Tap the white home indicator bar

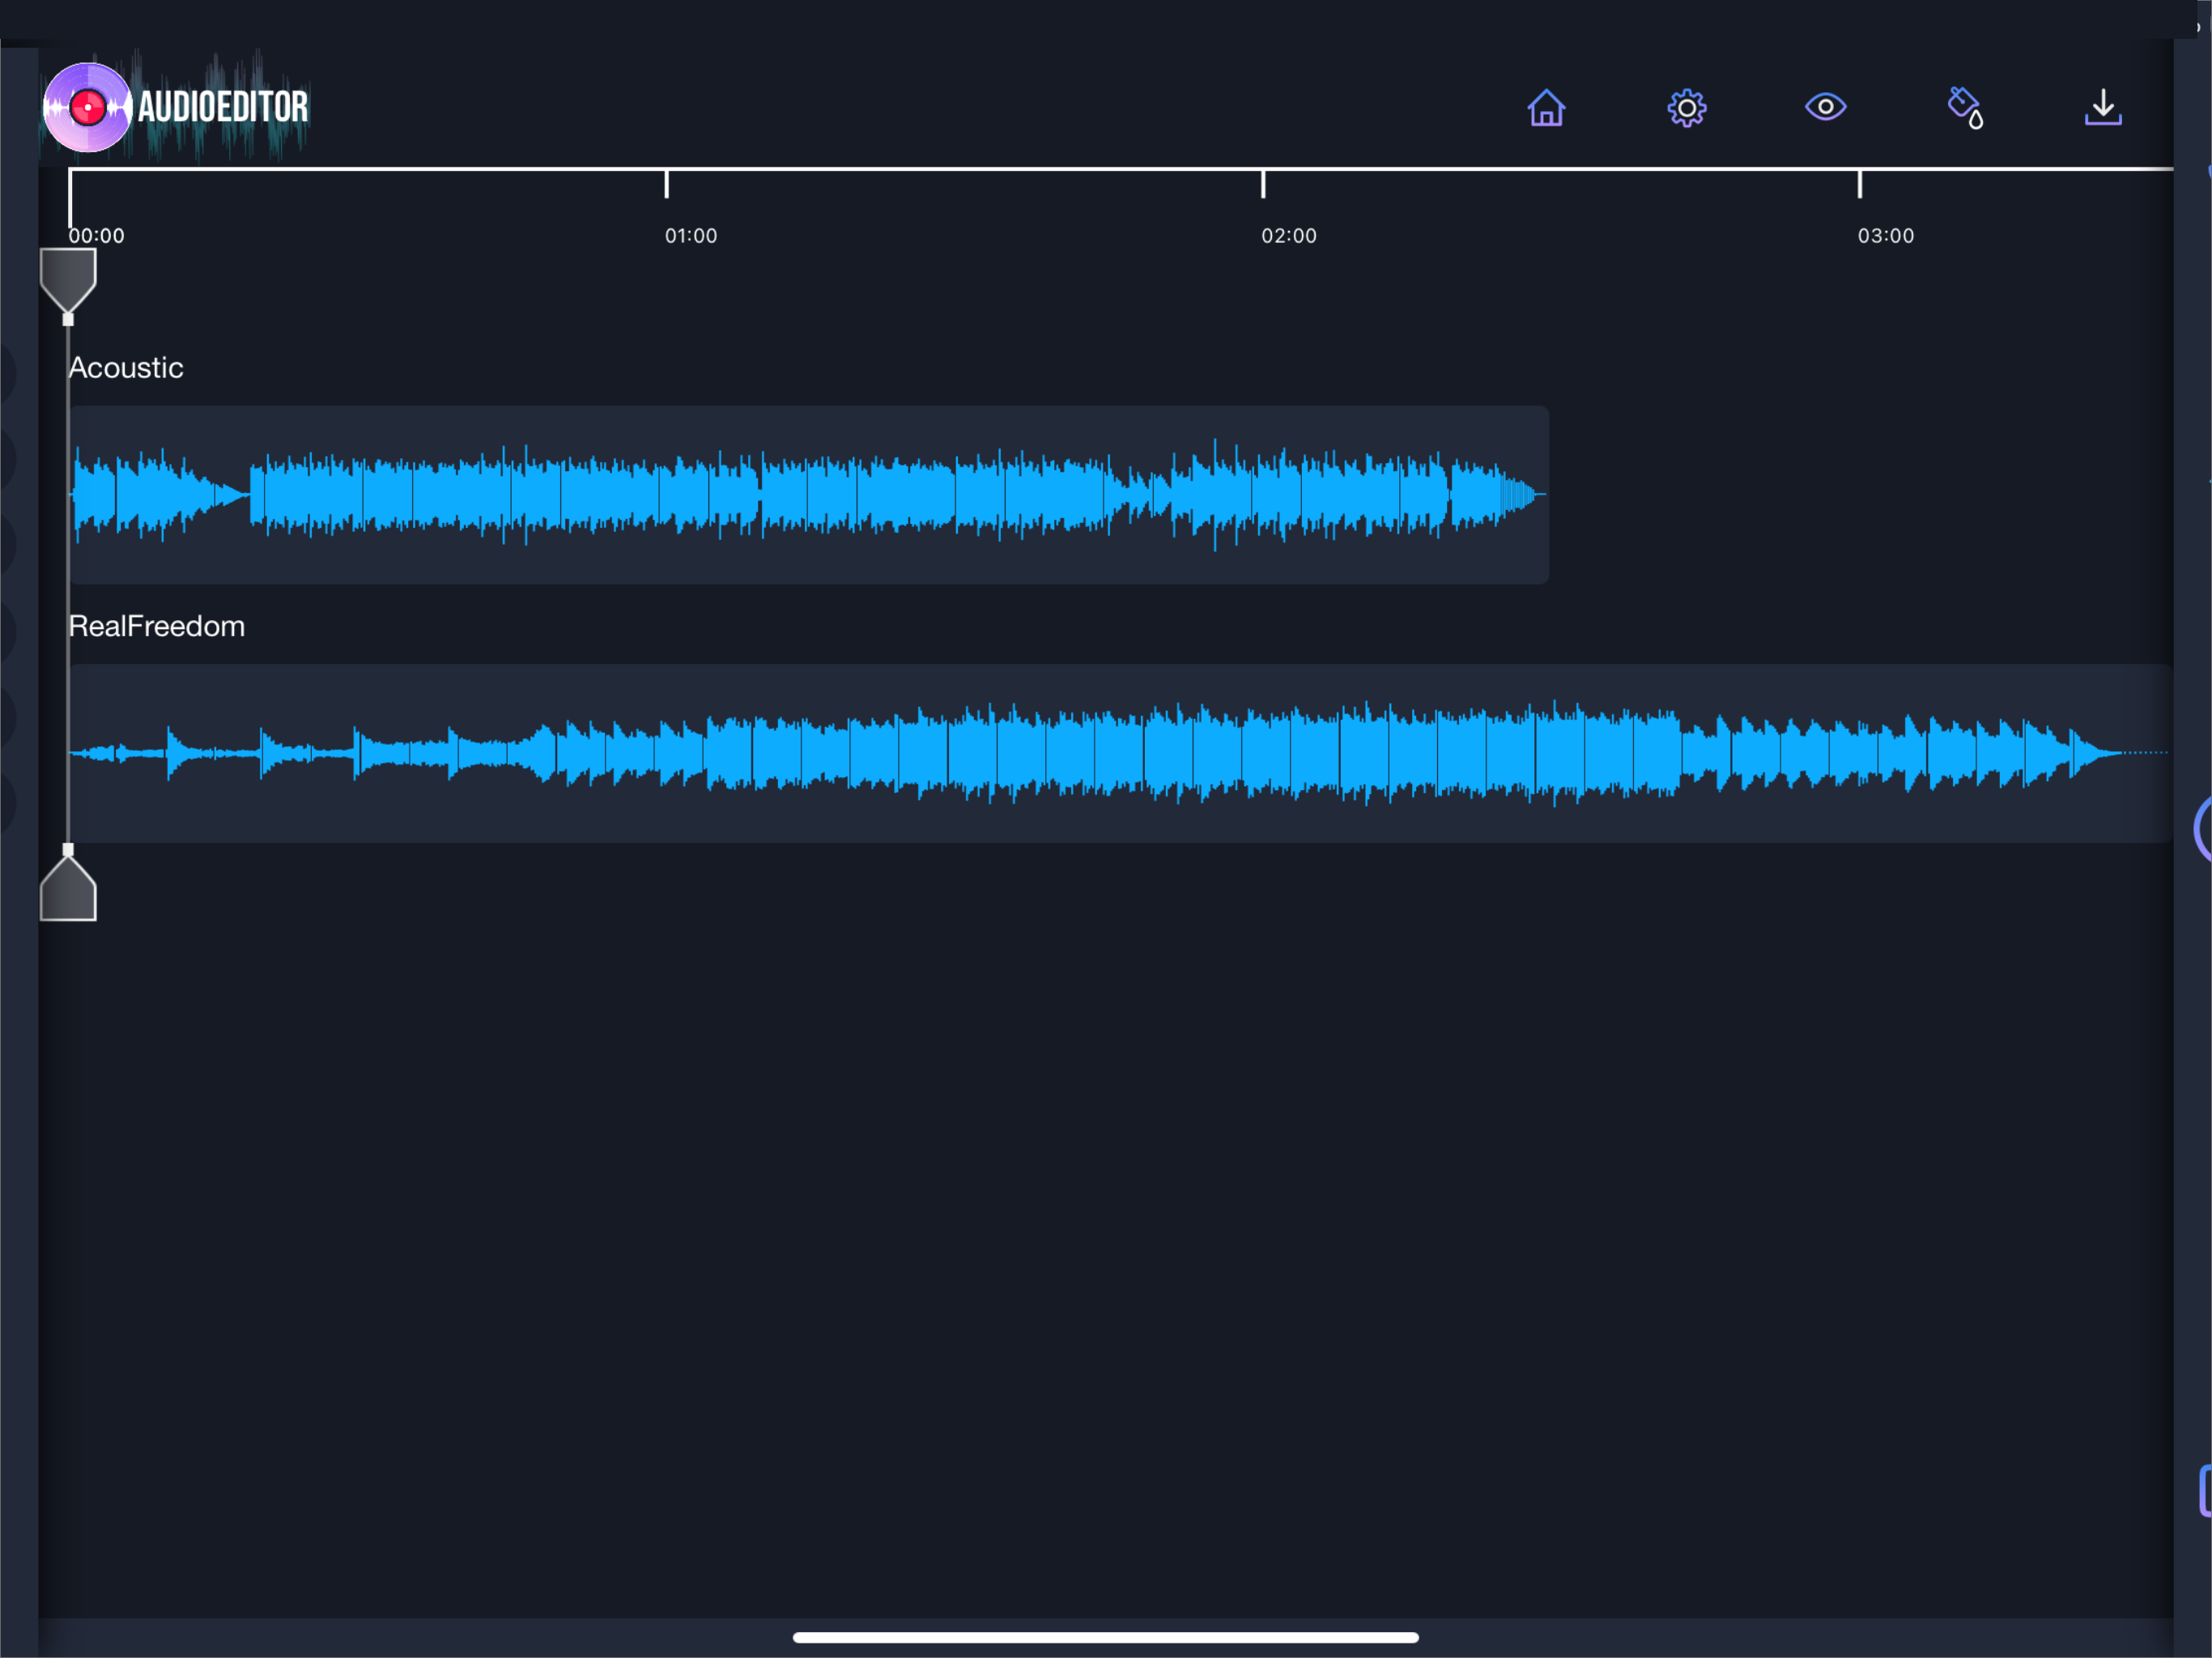1105,1637
